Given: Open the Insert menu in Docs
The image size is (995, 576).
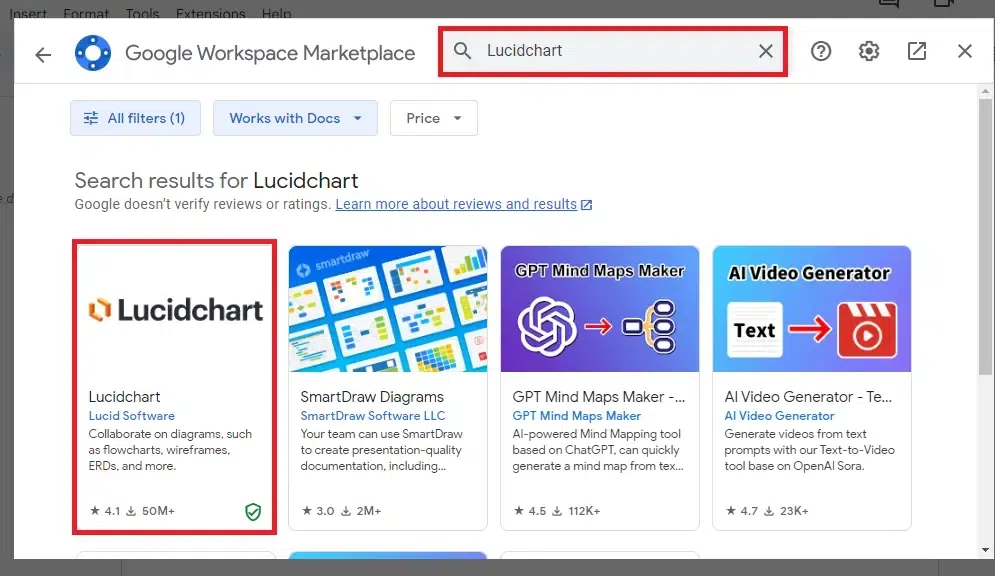Looking at the screenshot, I should point(28,13).
